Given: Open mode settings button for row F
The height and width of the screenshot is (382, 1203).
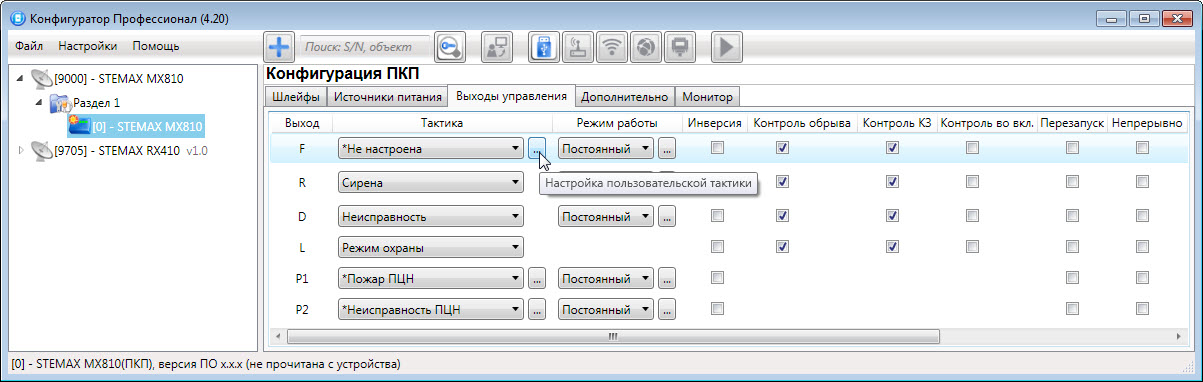Looking at the screenshot, I should 667,149.
